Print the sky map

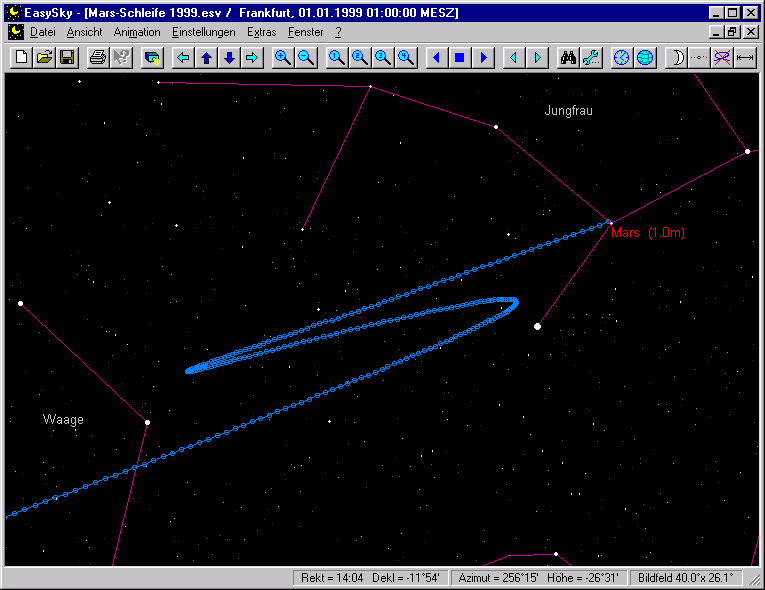(98, 58)
